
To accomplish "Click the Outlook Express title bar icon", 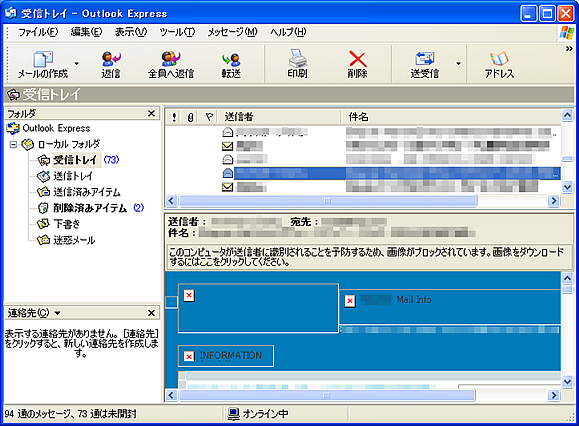I will click(11, 13).
